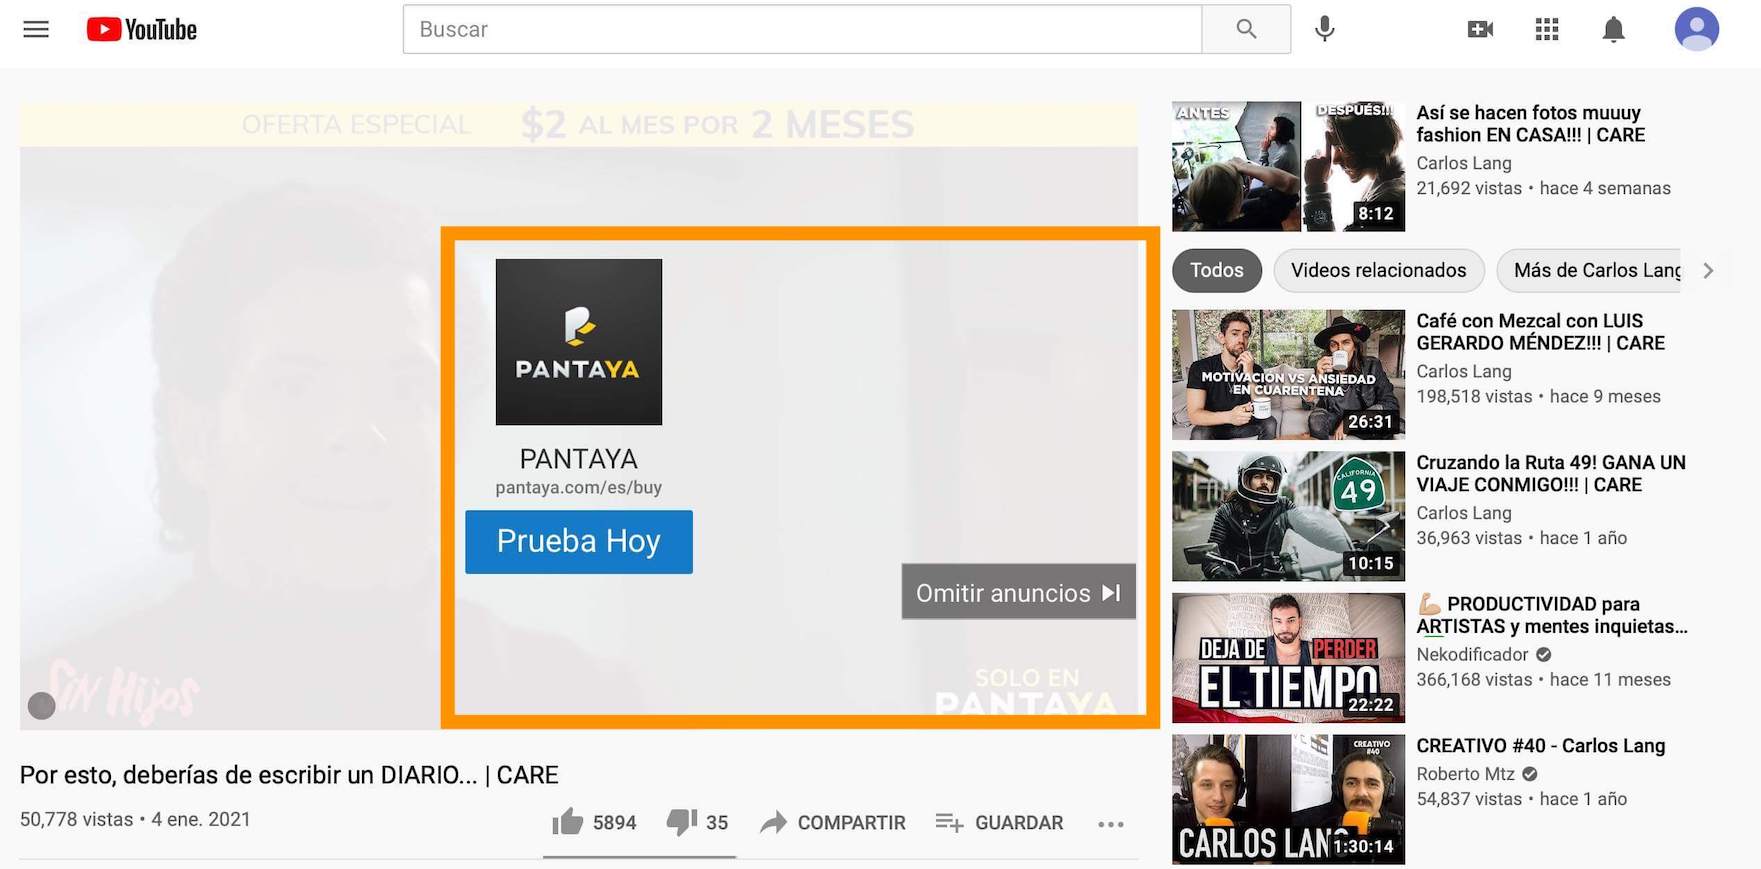1761x869 pixels.
Task: Open the account avatar menu
Action: 1697,29
